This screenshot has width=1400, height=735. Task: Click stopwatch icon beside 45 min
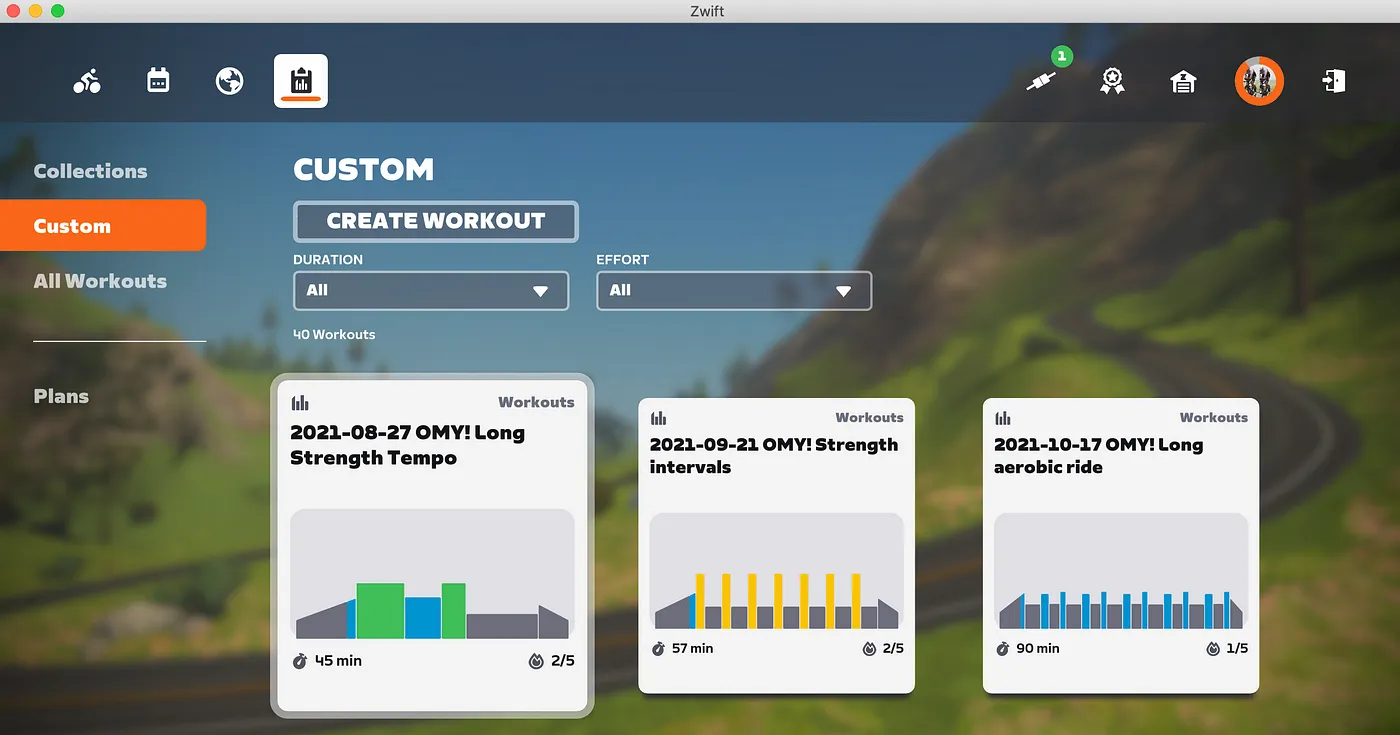300,661
